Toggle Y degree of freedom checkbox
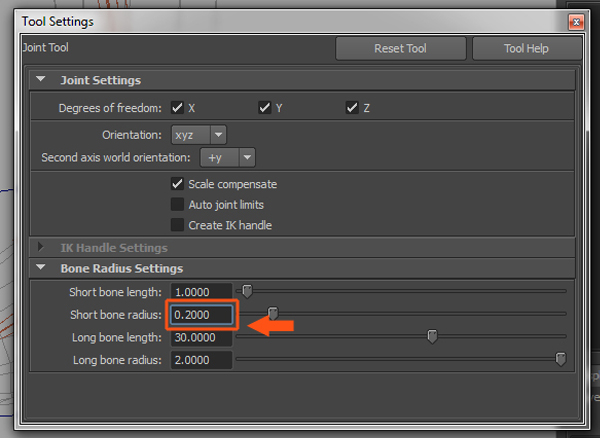This screenshot has width=600, height=438. (264, 107)
